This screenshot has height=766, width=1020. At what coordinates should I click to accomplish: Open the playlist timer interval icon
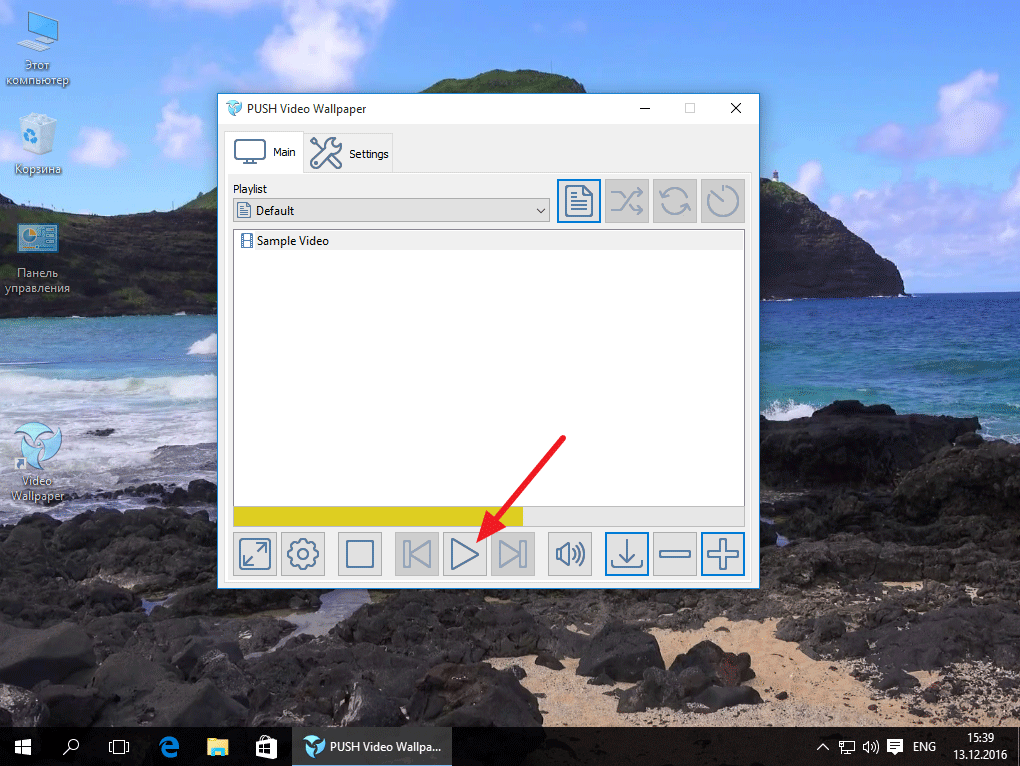click(722, 201)
